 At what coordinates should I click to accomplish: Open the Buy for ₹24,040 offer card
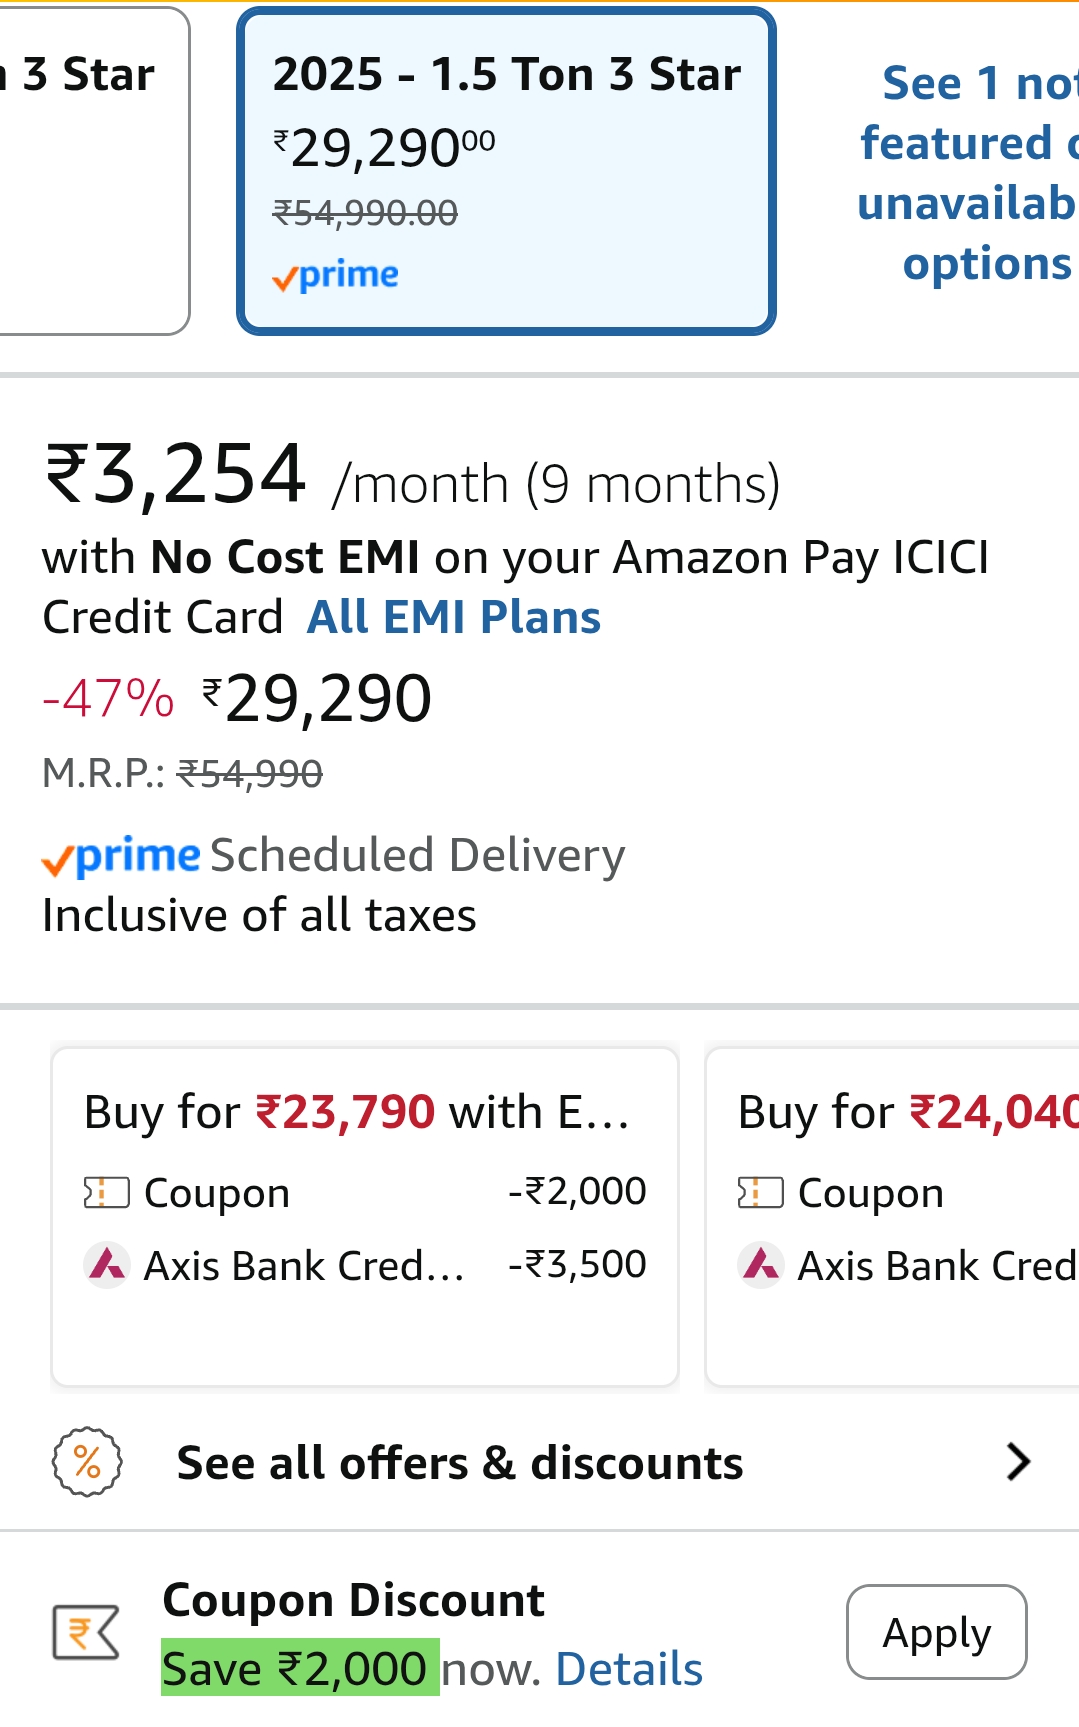click(x=892, y=1216)
